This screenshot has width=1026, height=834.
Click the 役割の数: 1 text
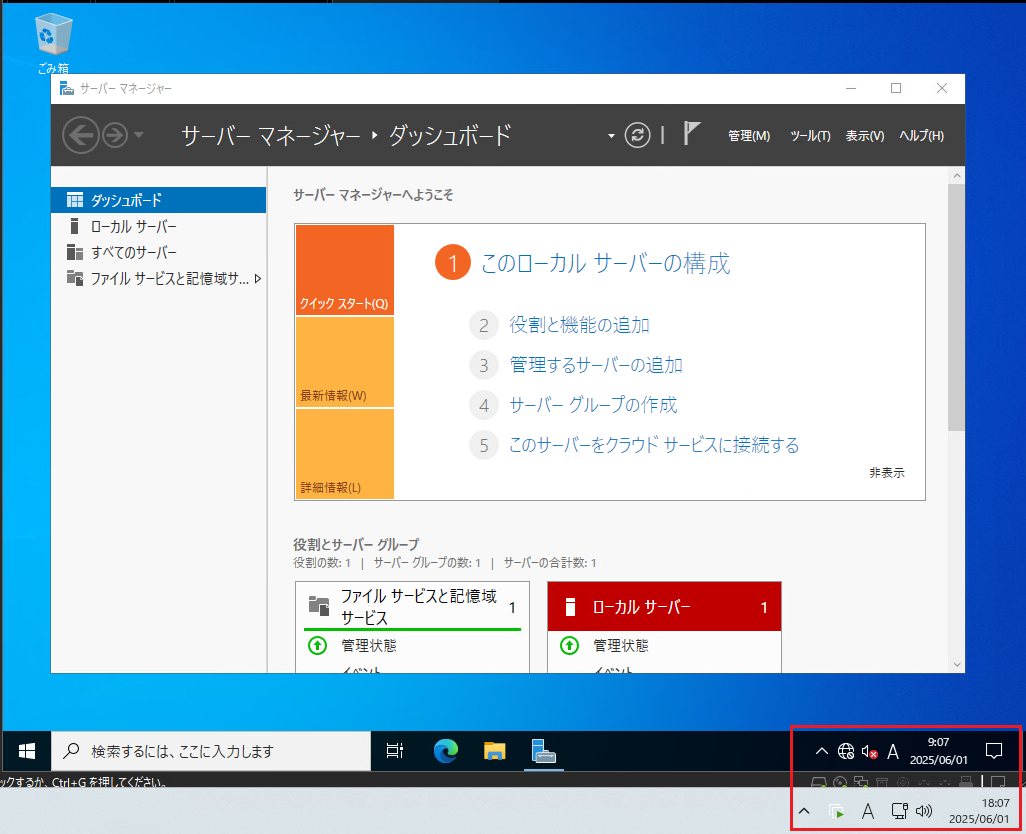pos(322,563)
